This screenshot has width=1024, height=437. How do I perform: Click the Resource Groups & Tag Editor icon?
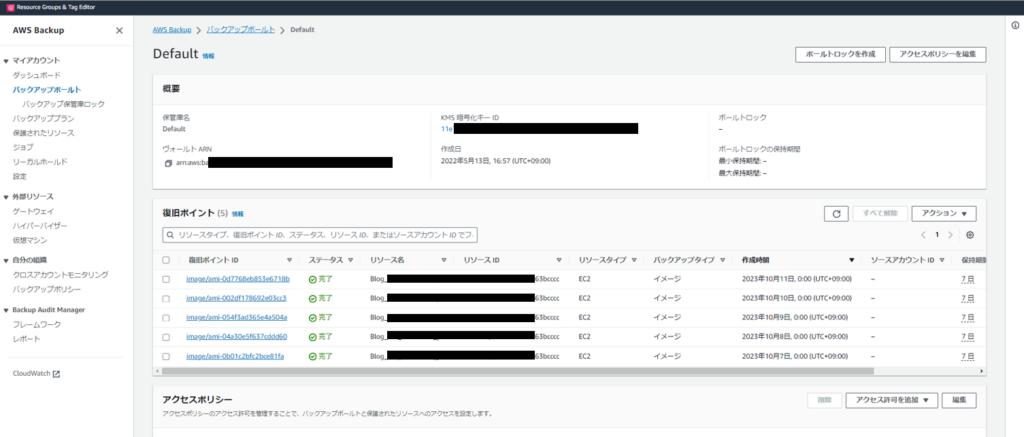[x=10, y=7]
